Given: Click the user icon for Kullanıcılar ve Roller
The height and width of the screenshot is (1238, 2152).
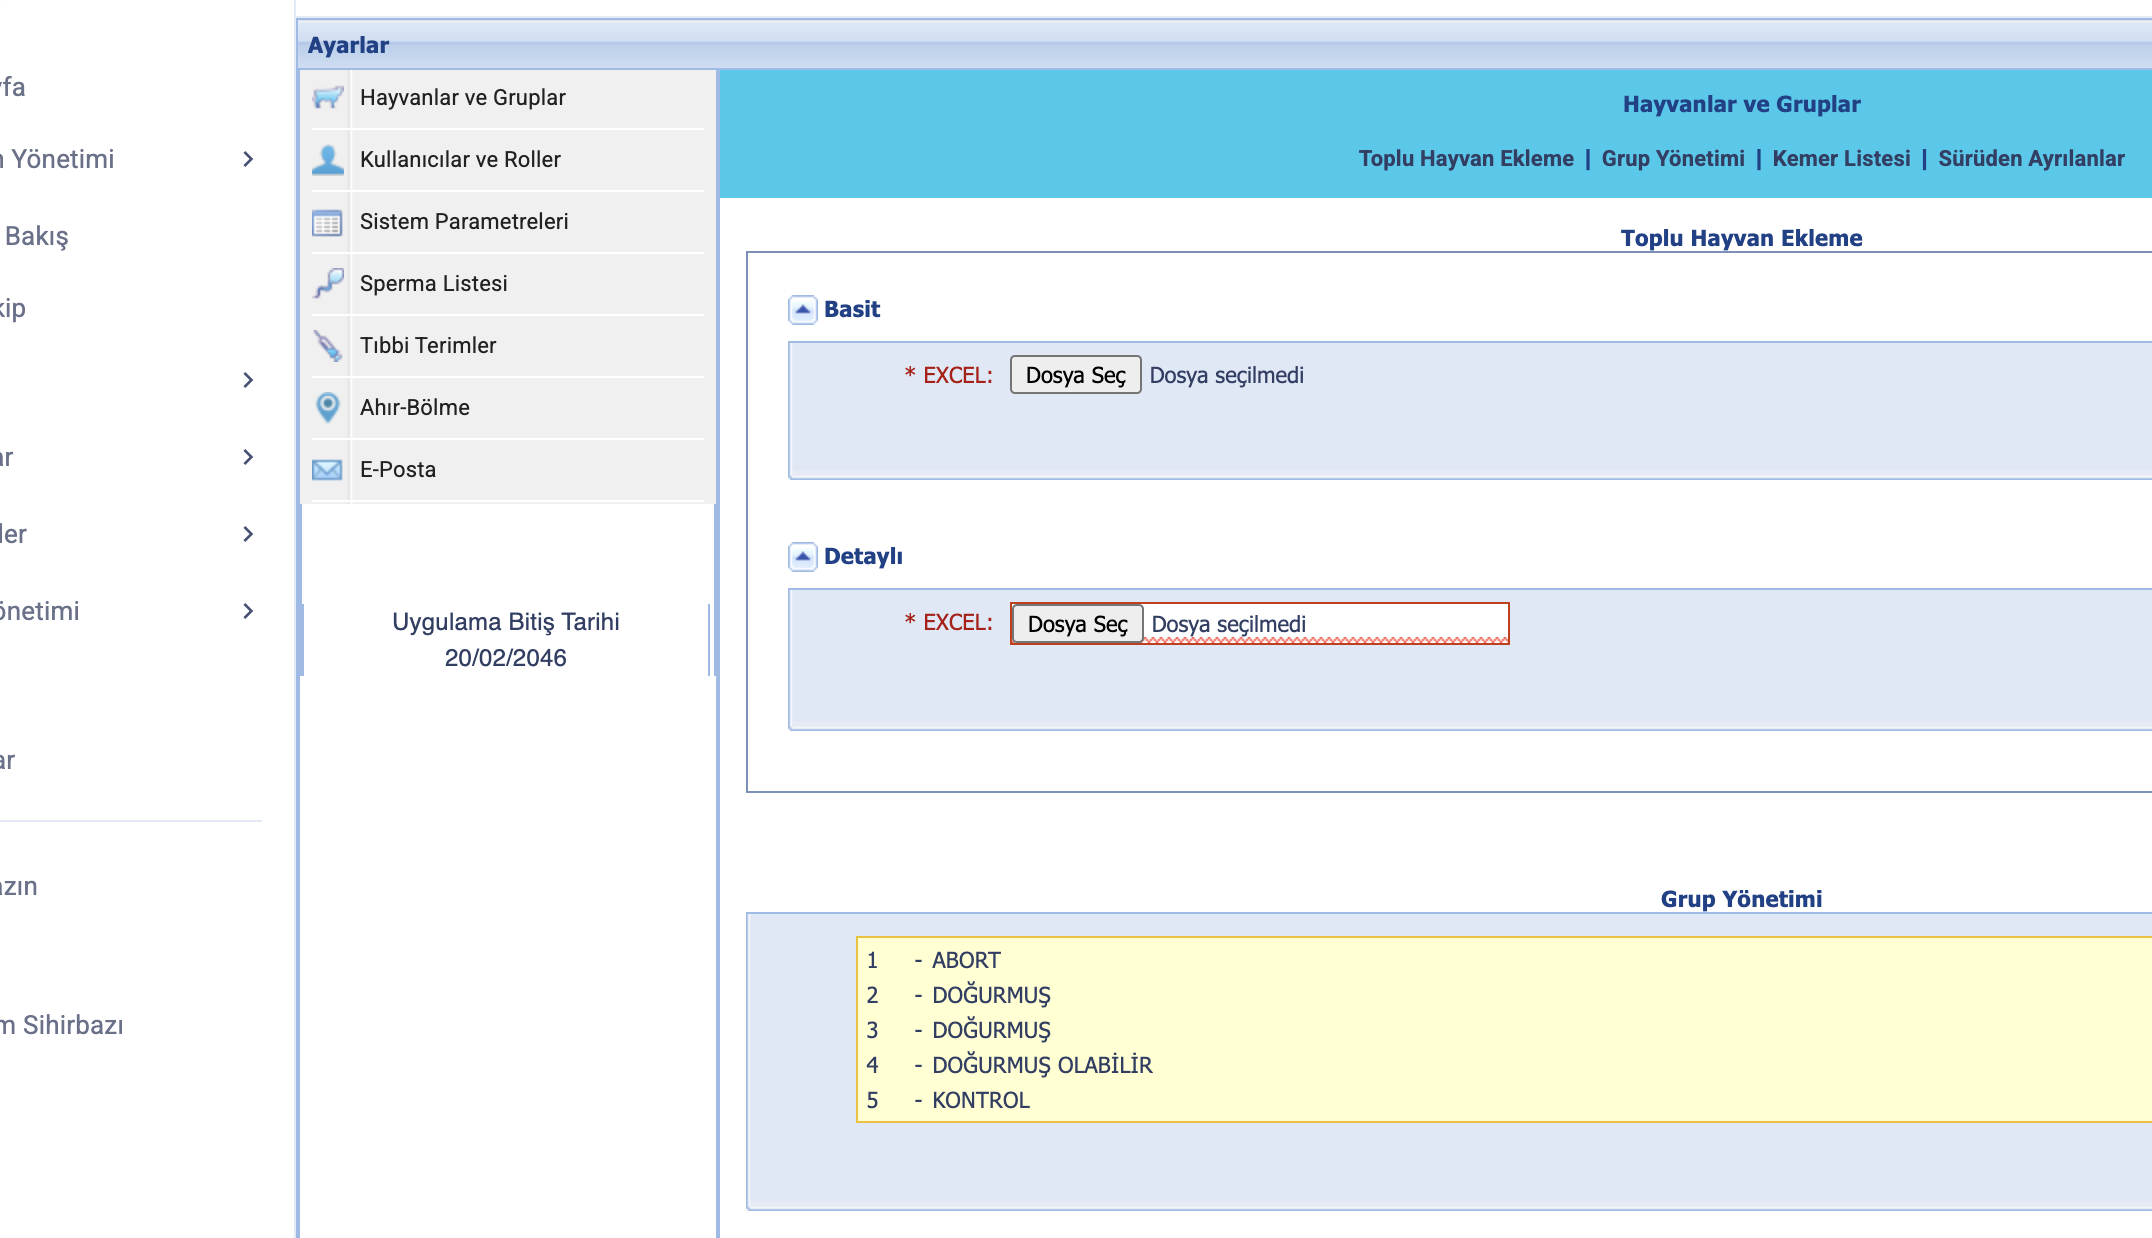Looking at the screenshot, I should (x=327, y=160).
